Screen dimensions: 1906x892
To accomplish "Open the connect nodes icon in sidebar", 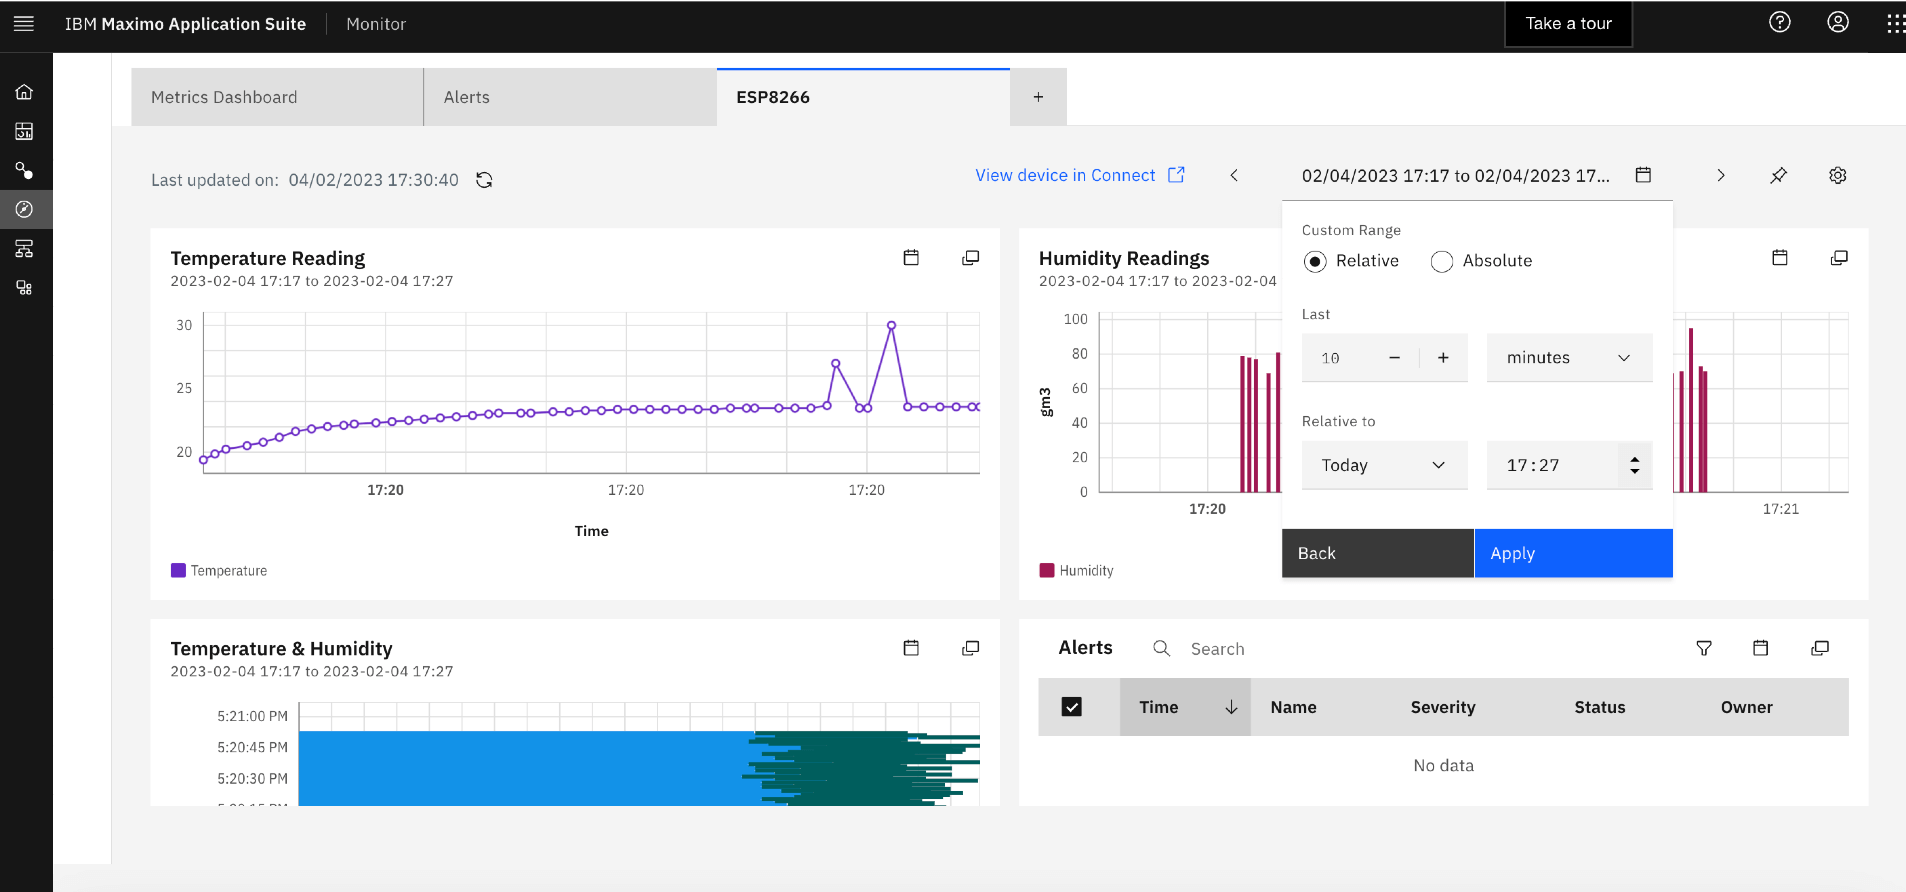I will click(x=25, y=170).
